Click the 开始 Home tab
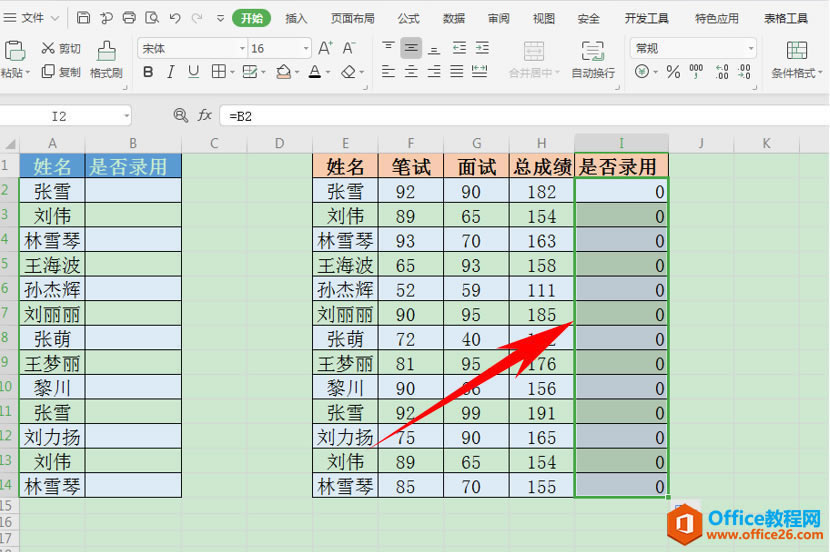 [251, 19]
